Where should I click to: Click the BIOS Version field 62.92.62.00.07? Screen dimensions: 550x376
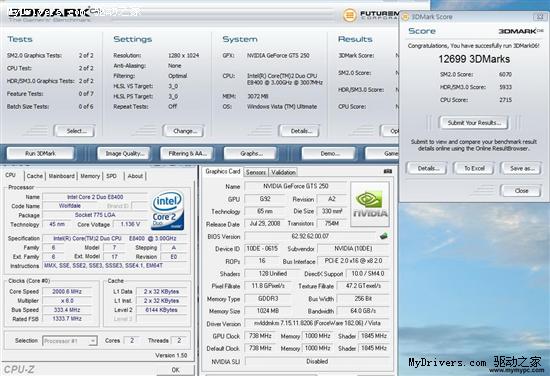(x=310, y=236)
